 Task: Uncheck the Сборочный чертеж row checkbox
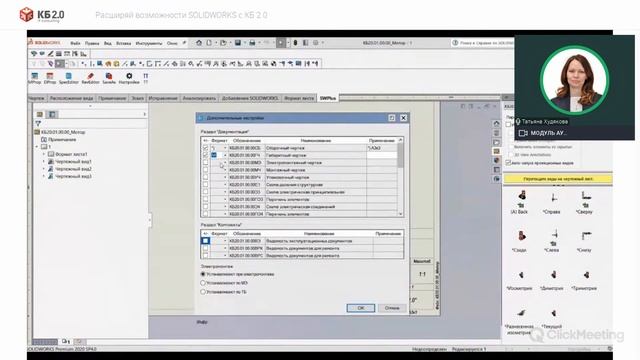205,148
